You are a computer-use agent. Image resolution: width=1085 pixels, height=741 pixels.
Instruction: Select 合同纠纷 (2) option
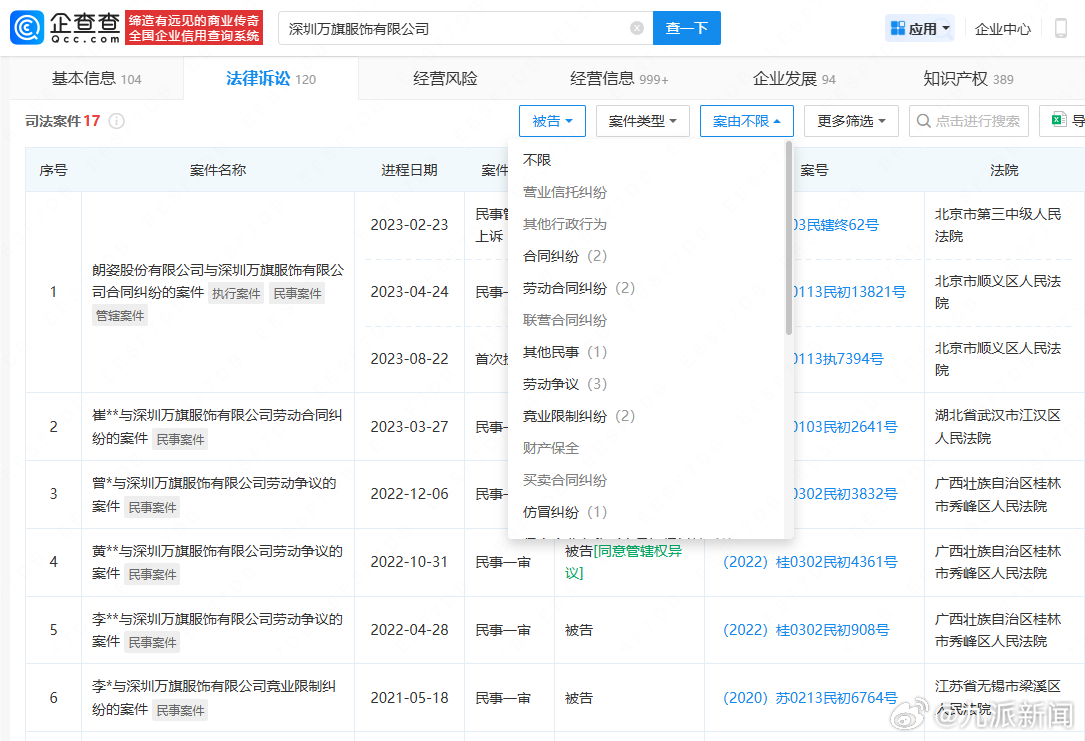[x=565, y=256]
